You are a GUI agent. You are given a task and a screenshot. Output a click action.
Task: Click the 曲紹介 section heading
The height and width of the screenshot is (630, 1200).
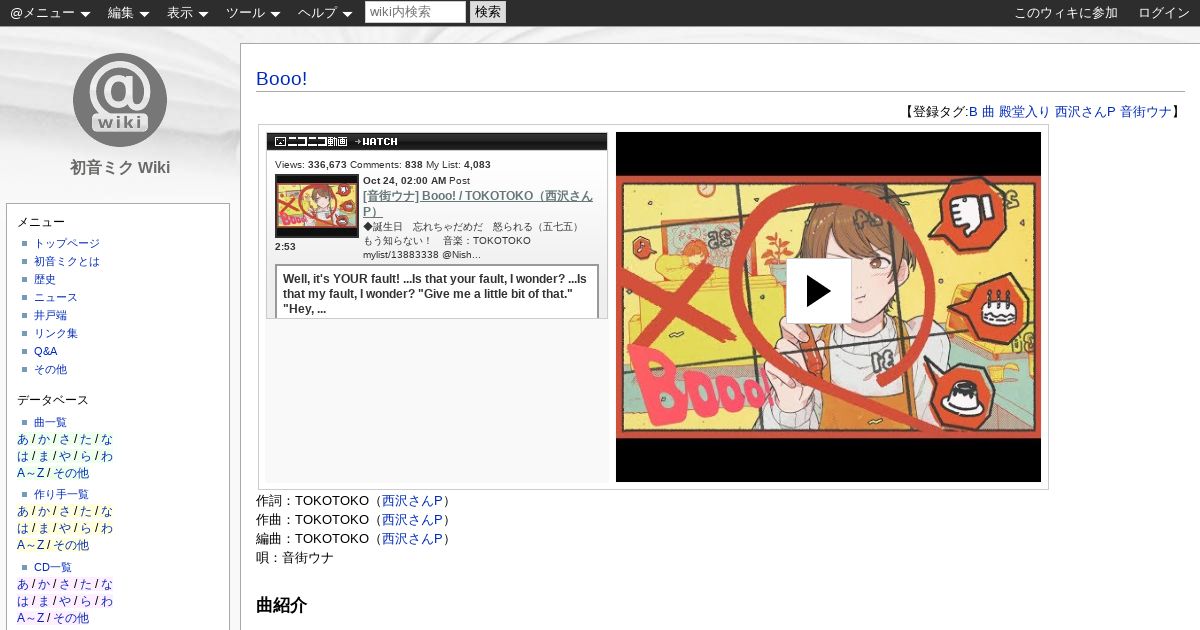[281, 605]
